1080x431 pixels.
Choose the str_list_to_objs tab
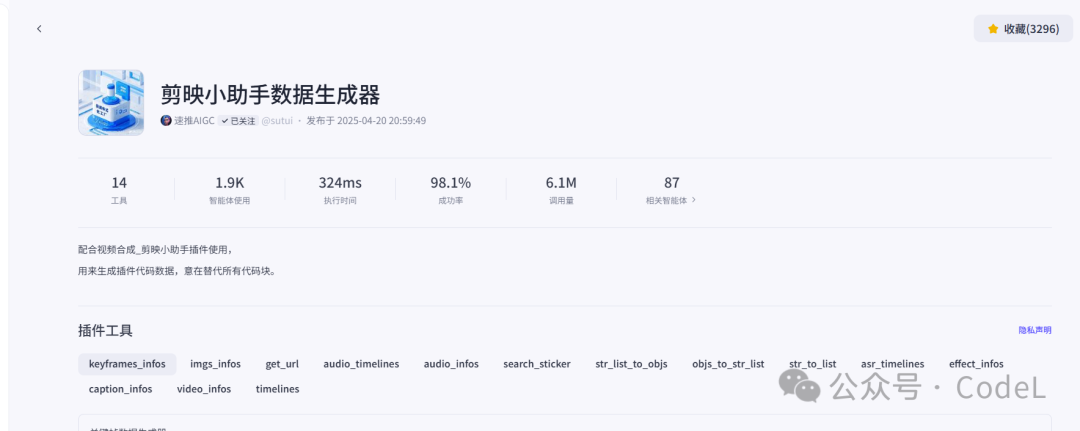pos(632,364)
